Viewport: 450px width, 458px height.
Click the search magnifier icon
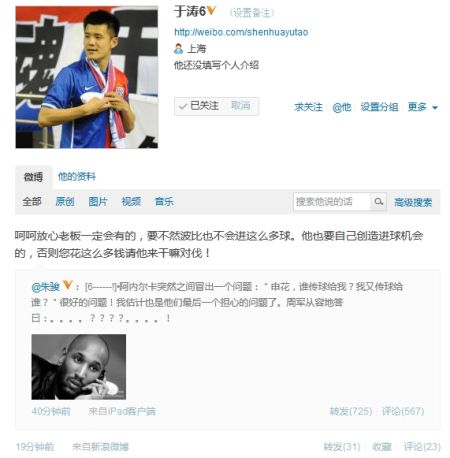pos(378,201)
